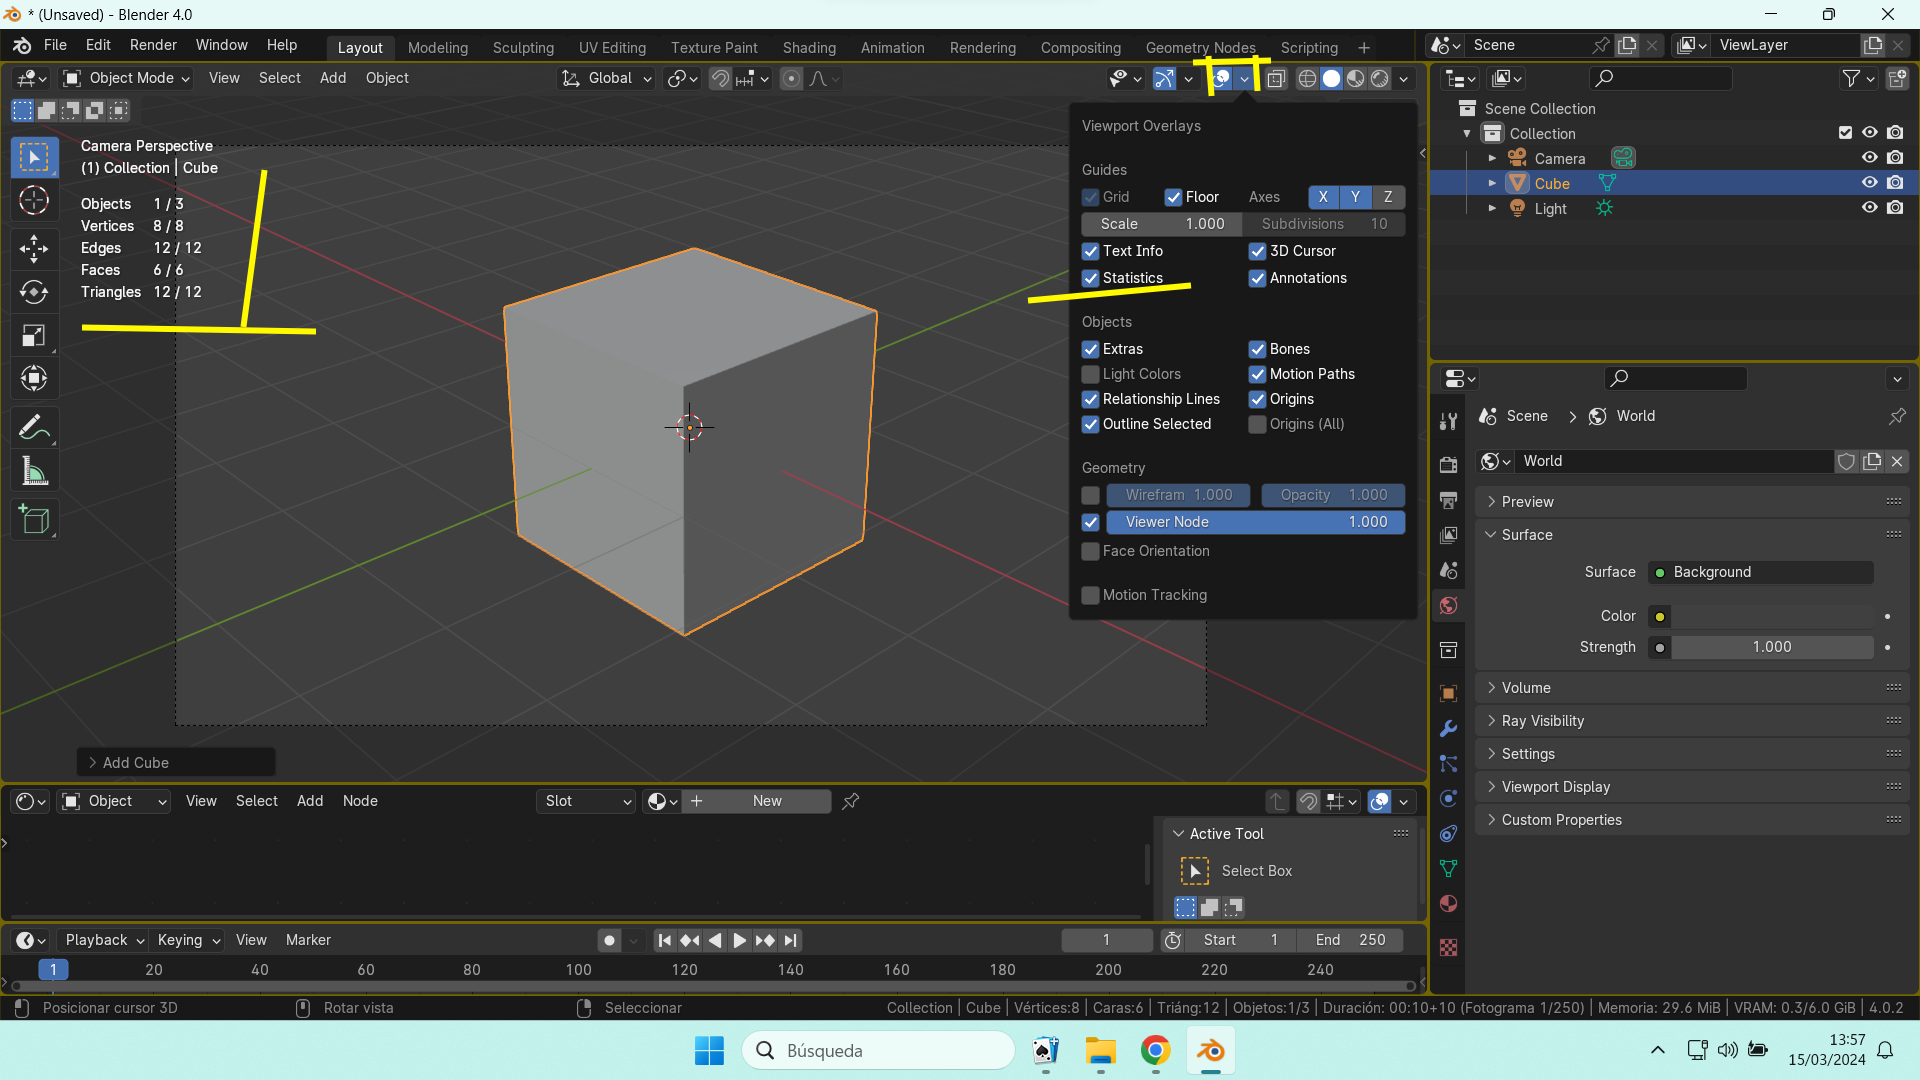Select the 3D Cursor tool
This screenshot has width=1920, height=1080.
[34, 201]
